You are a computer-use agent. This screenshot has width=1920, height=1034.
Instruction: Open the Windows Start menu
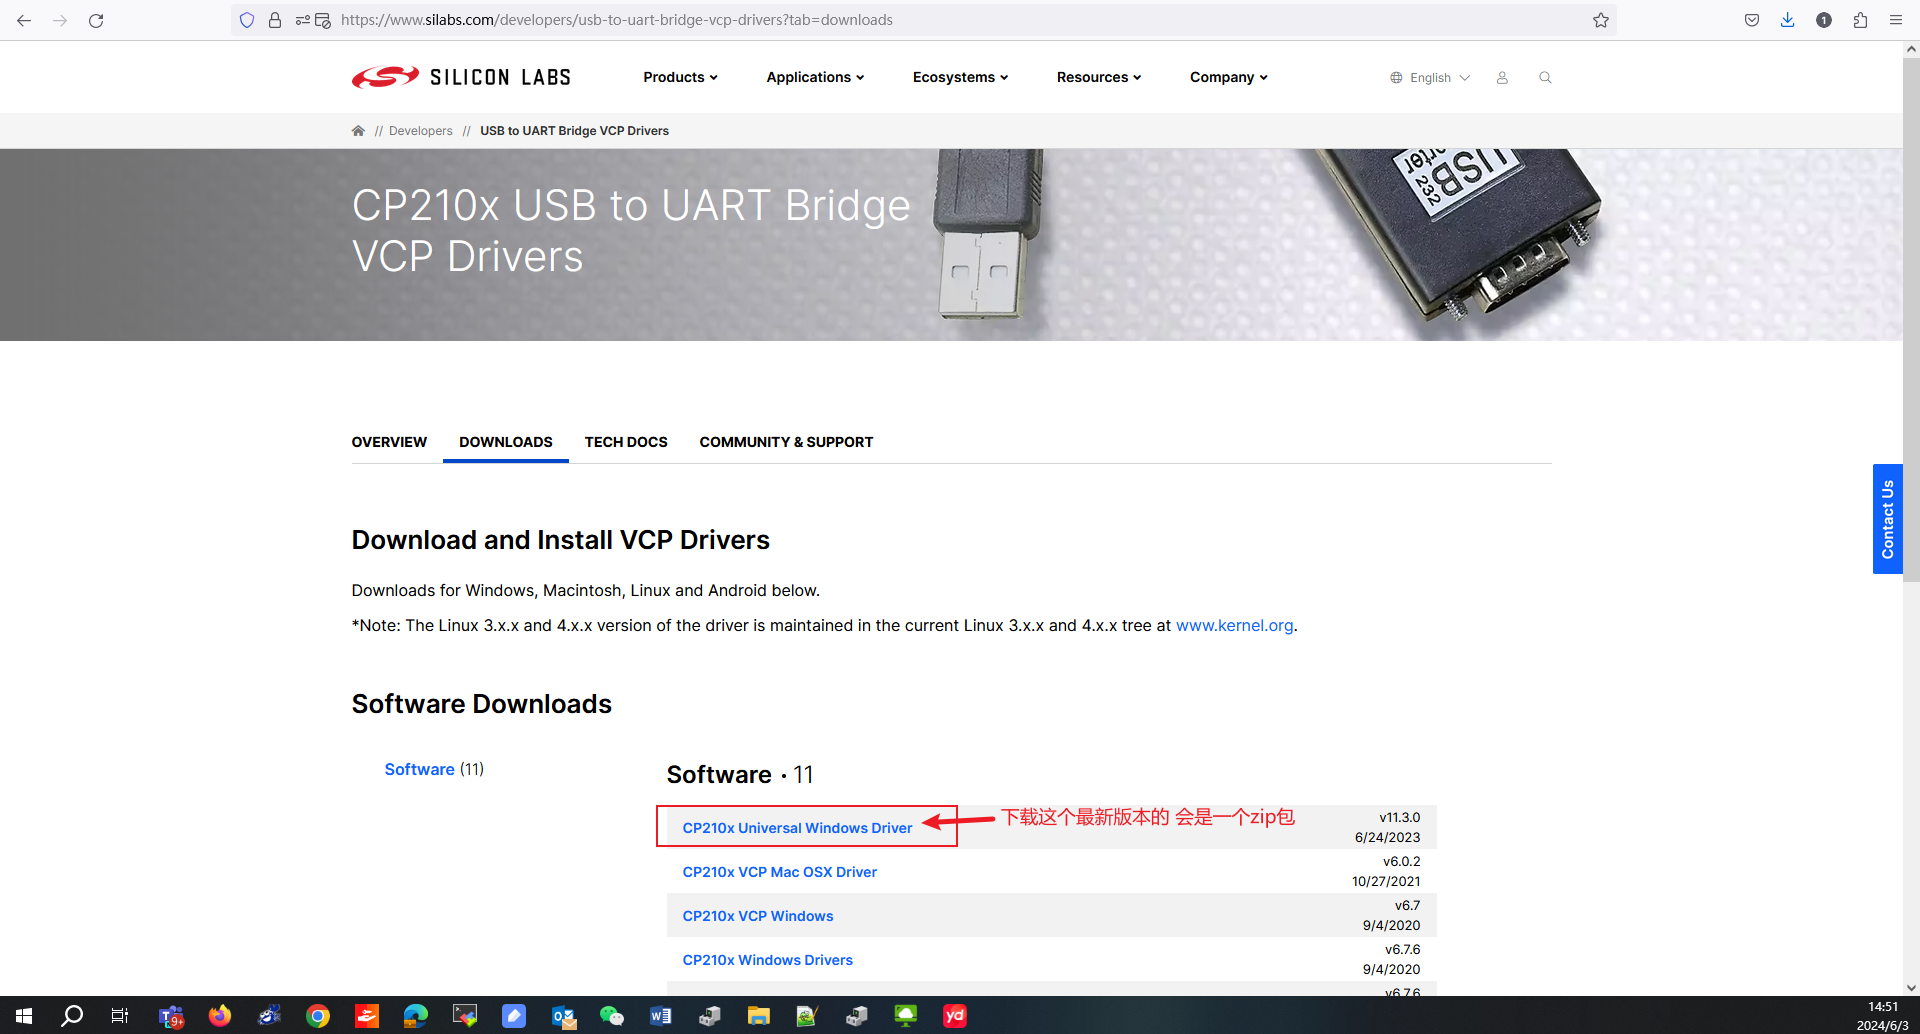click(x=24, y=1016)
